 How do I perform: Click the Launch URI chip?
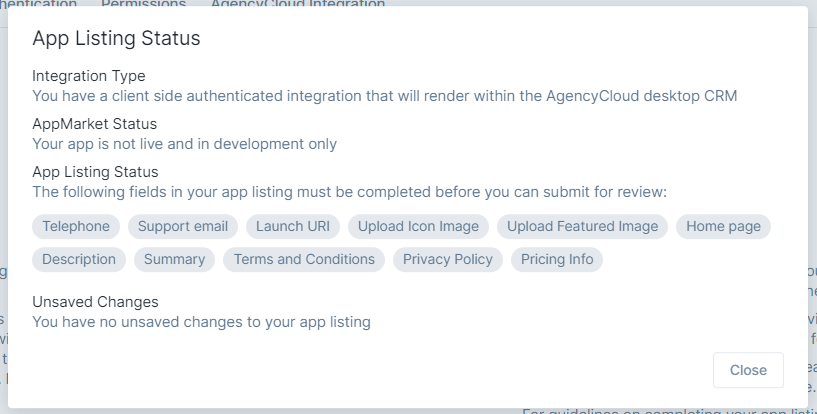click(292, 226)
